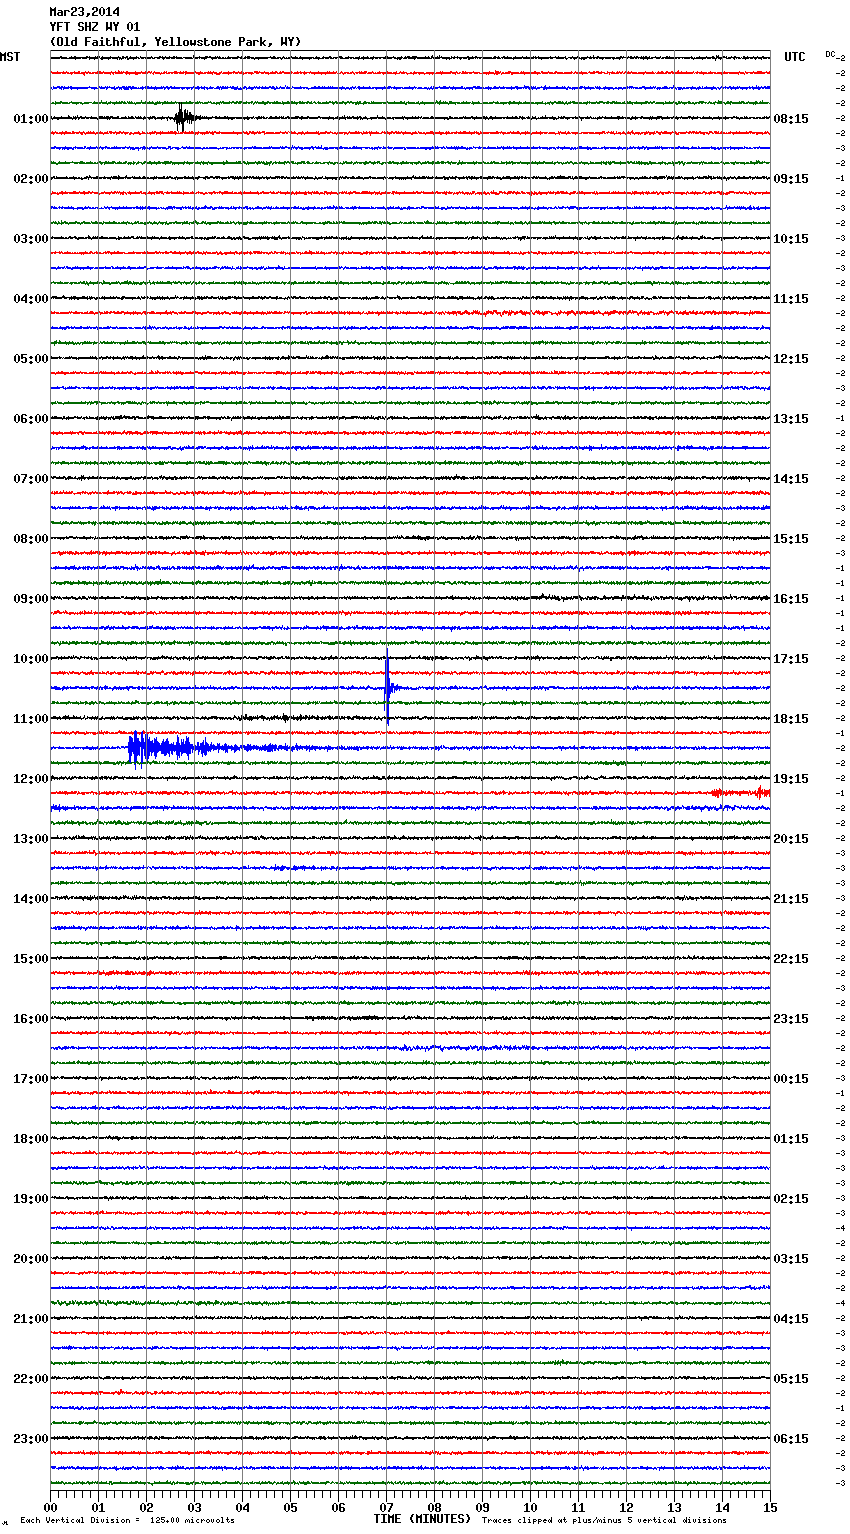Click the "02:15" UTC time label
Viewport: 850px width, 1534px height.
(791, 1199)
